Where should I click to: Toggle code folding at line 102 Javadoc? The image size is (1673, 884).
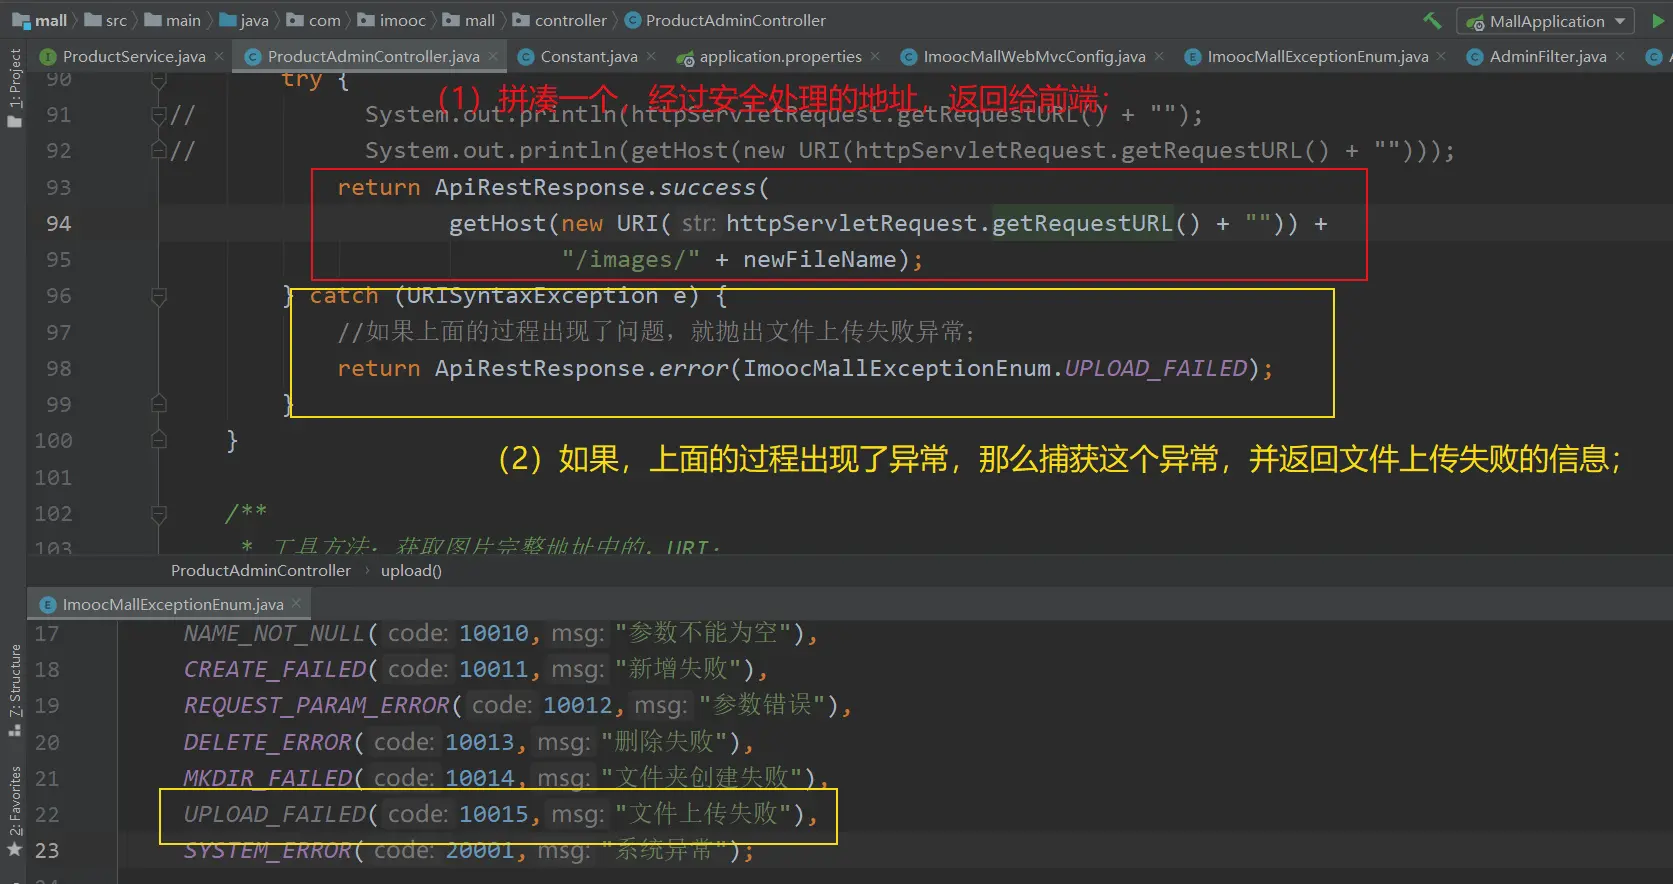158,514
